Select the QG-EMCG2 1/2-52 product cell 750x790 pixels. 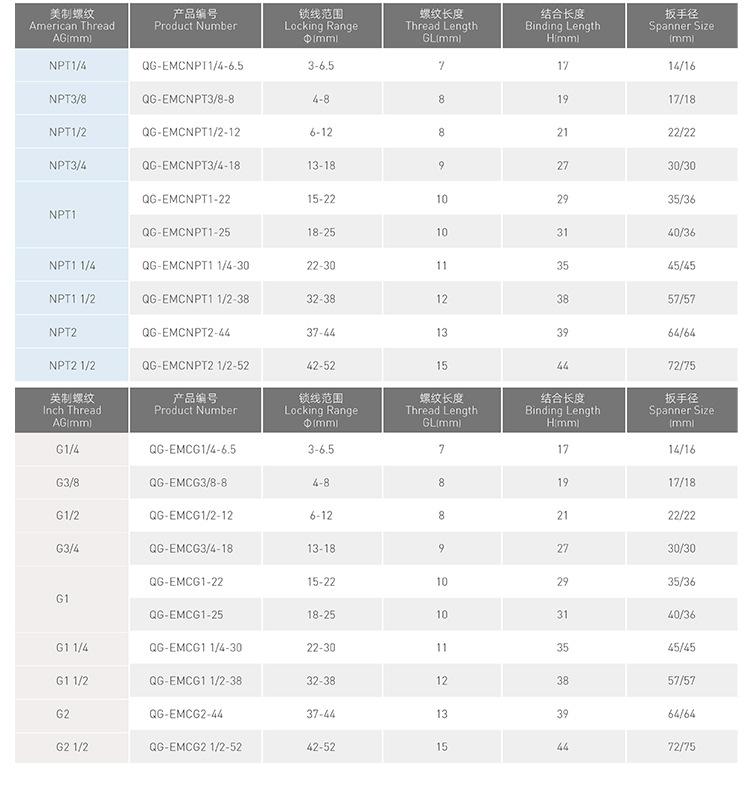pyautogui.click(x=196, y=746)
